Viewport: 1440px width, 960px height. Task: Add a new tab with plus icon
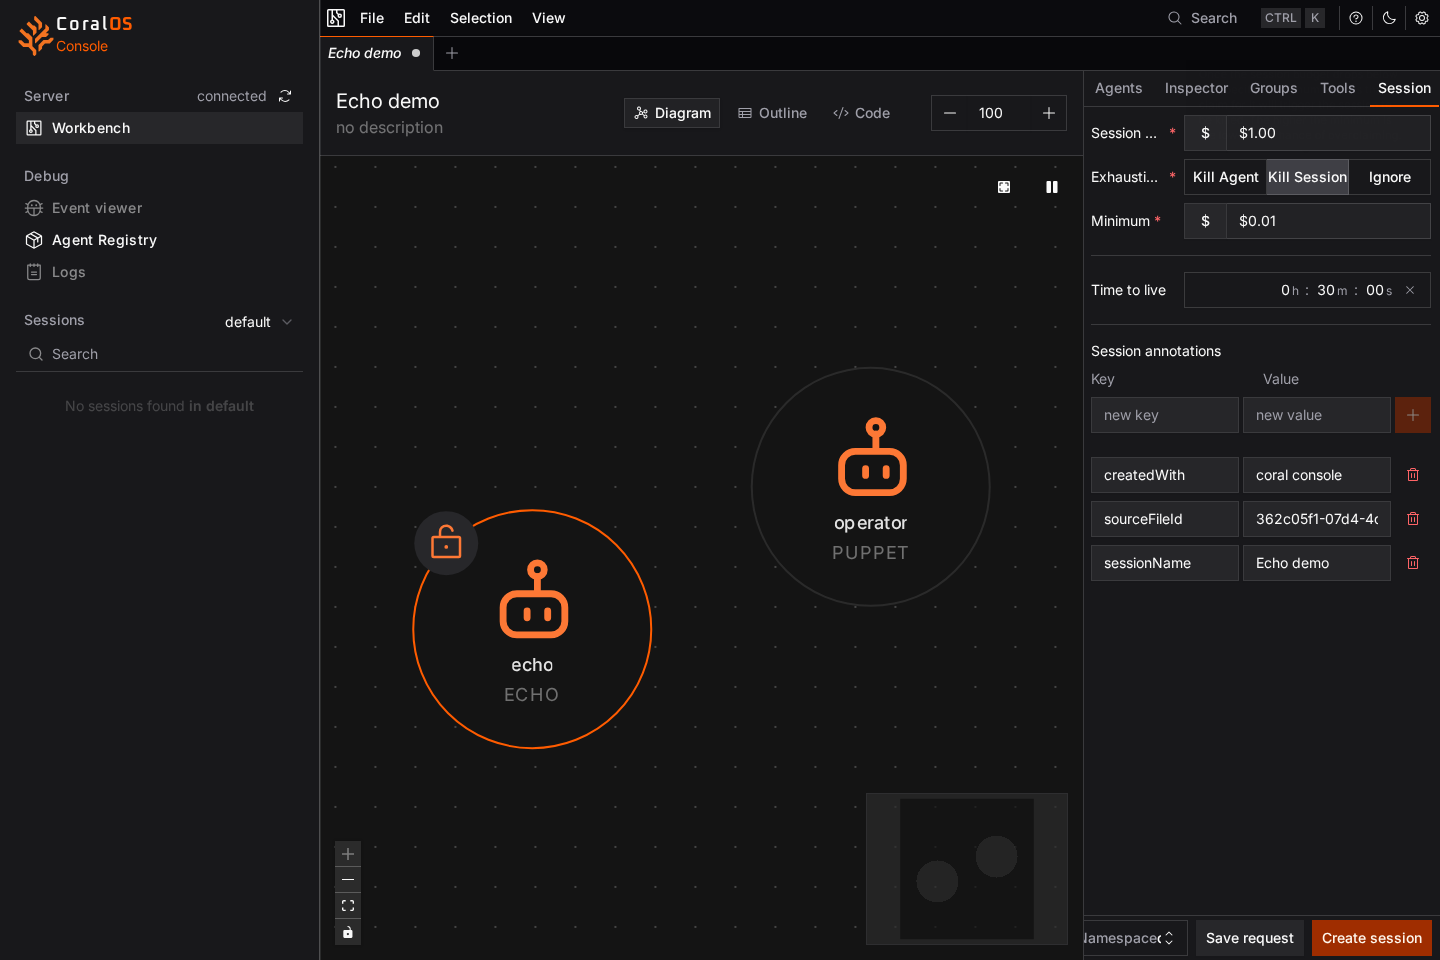452,53
